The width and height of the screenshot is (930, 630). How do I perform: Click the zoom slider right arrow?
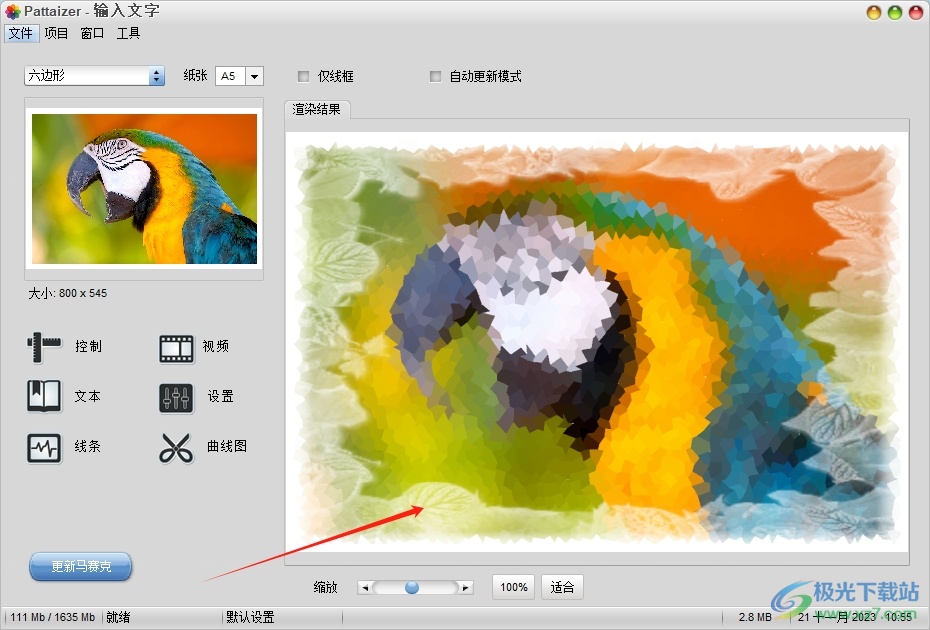[466, 587]
